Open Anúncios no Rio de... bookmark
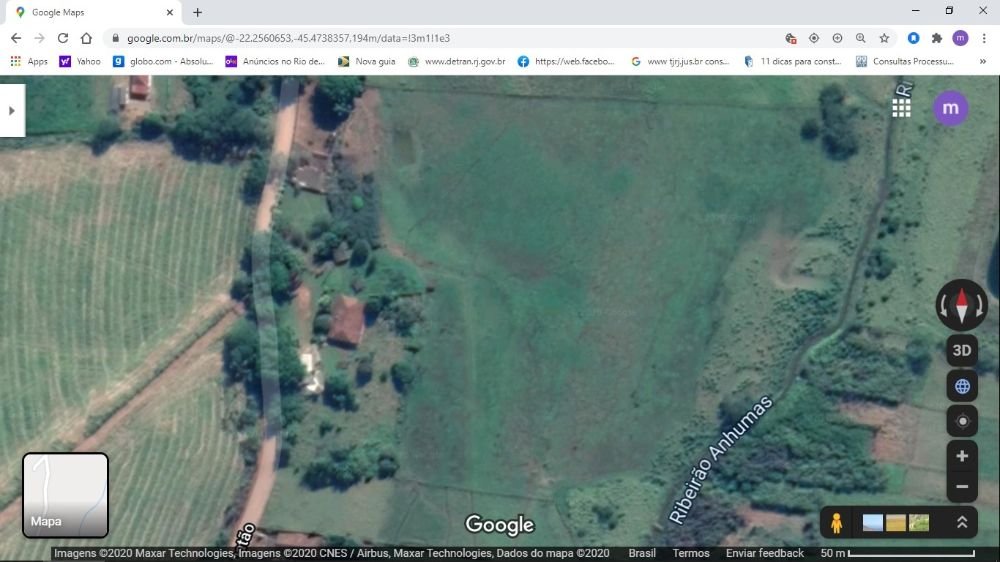1000x562 pixels. point(275,61)
